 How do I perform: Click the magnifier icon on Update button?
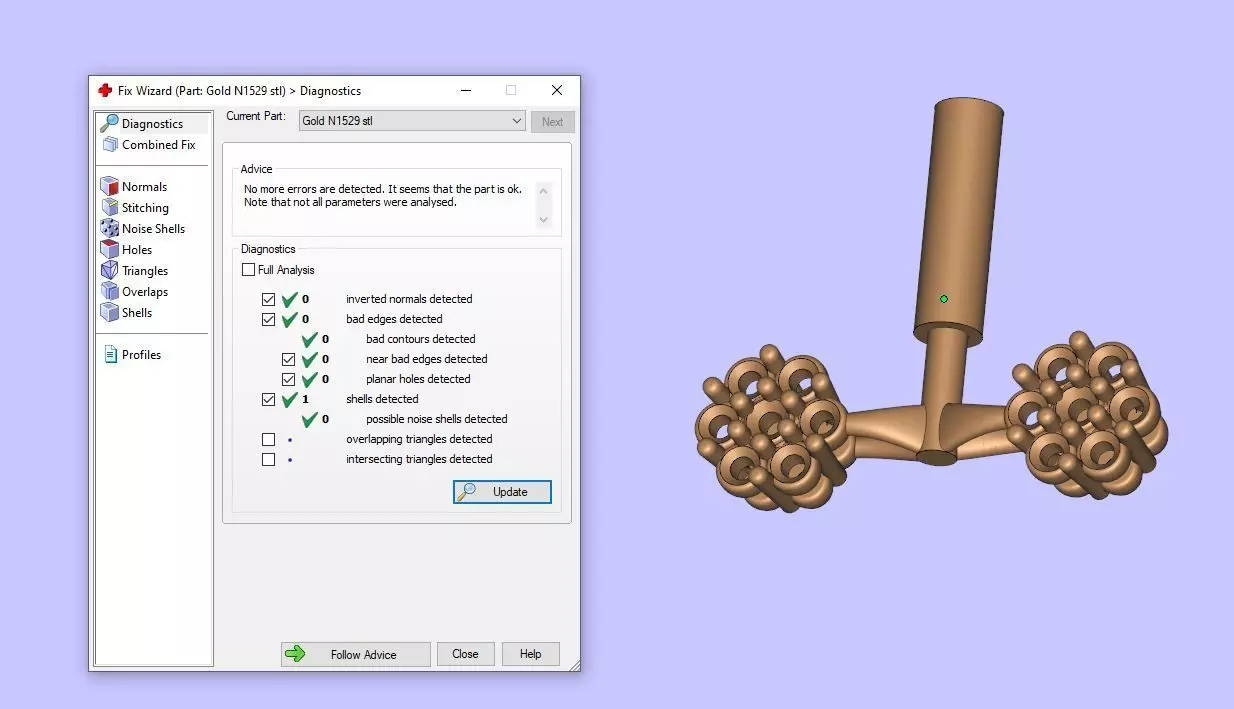pyautogui.click(x=466, y=492)
